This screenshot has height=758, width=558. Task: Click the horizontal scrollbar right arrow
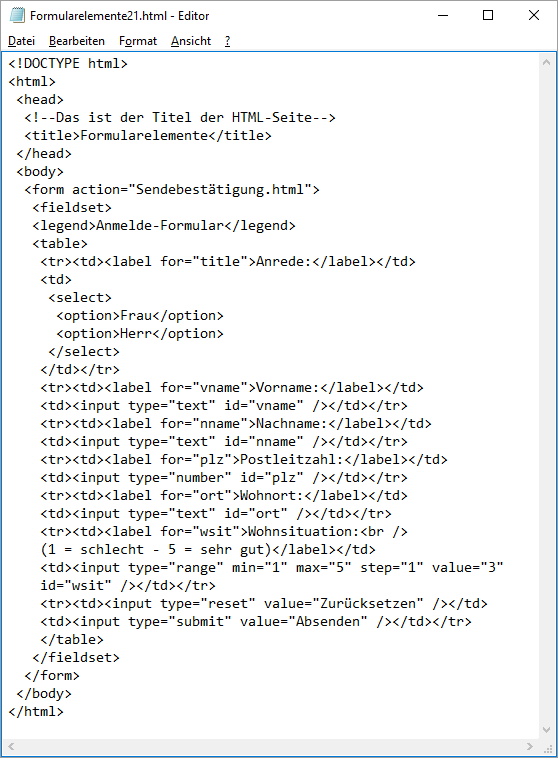point(530,746)
